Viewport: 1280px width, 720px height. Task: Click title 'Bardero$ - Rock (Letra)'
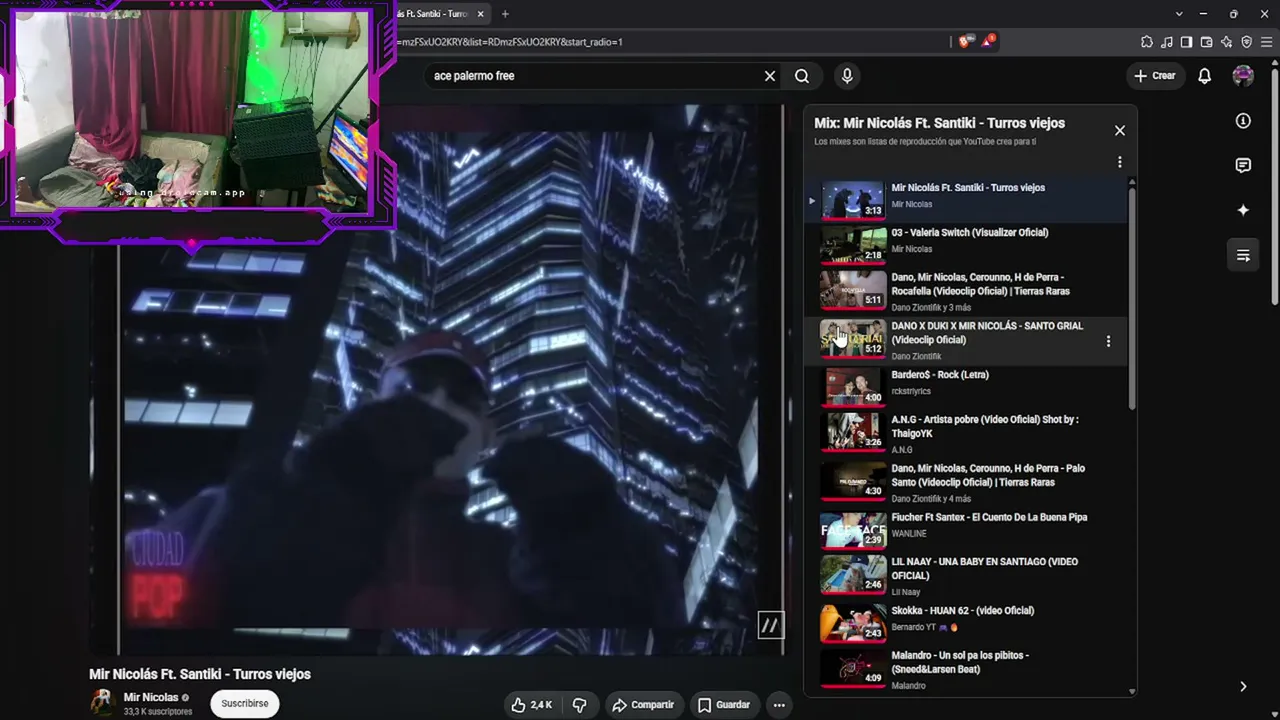[x=940, y=375]
